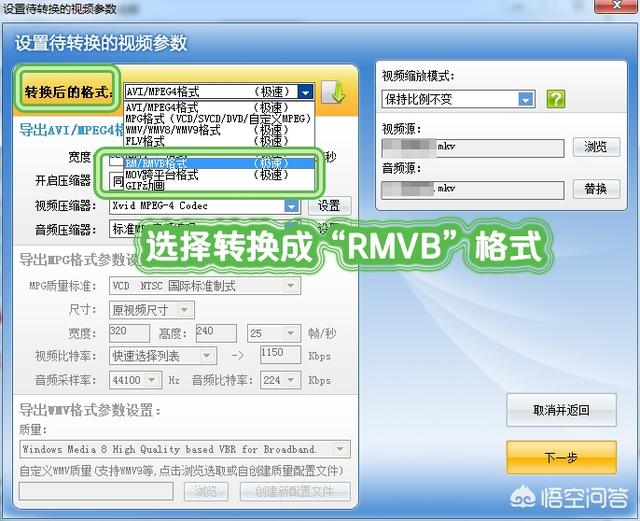Open the 视频缩放模式 dropdown (保持比例不变)

(458, 99)
